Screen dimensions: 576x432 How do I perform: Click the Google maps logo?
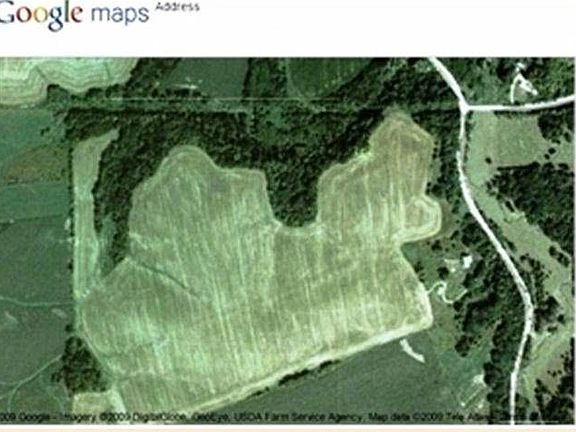(x=73, y=14)
